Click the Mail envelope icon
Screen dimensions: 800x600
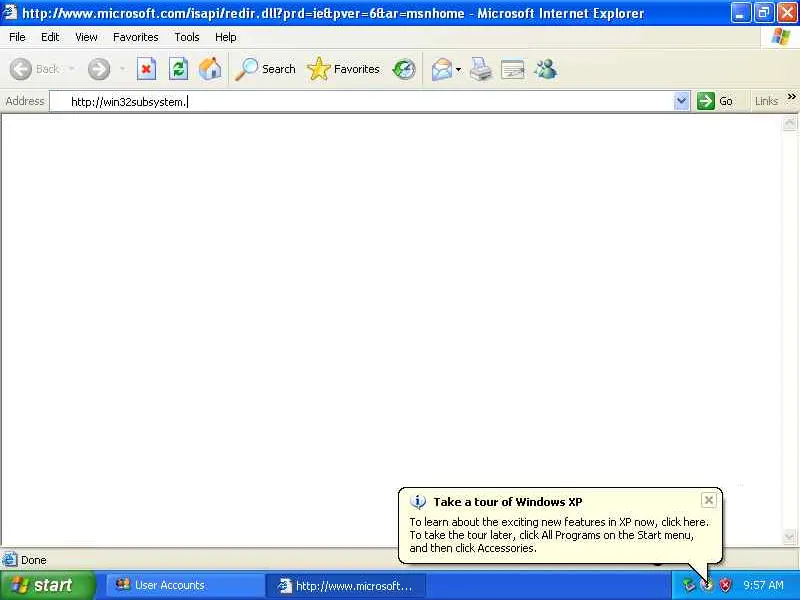point(441,69)
